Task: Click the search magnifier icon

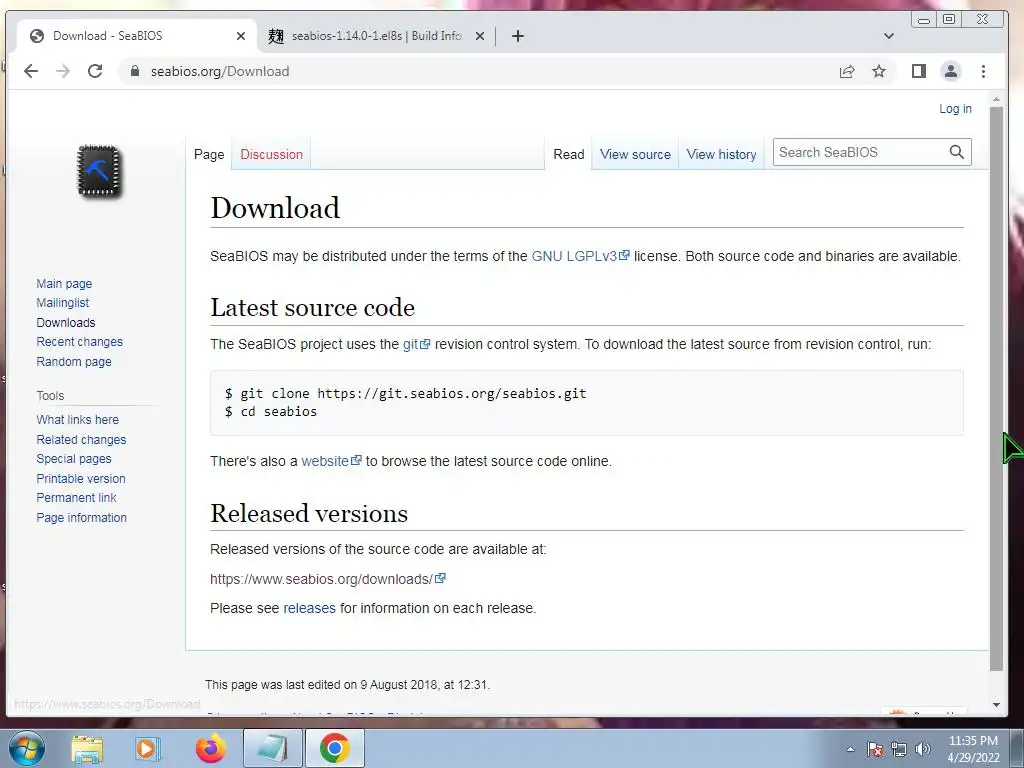Action: pos(957,152)
